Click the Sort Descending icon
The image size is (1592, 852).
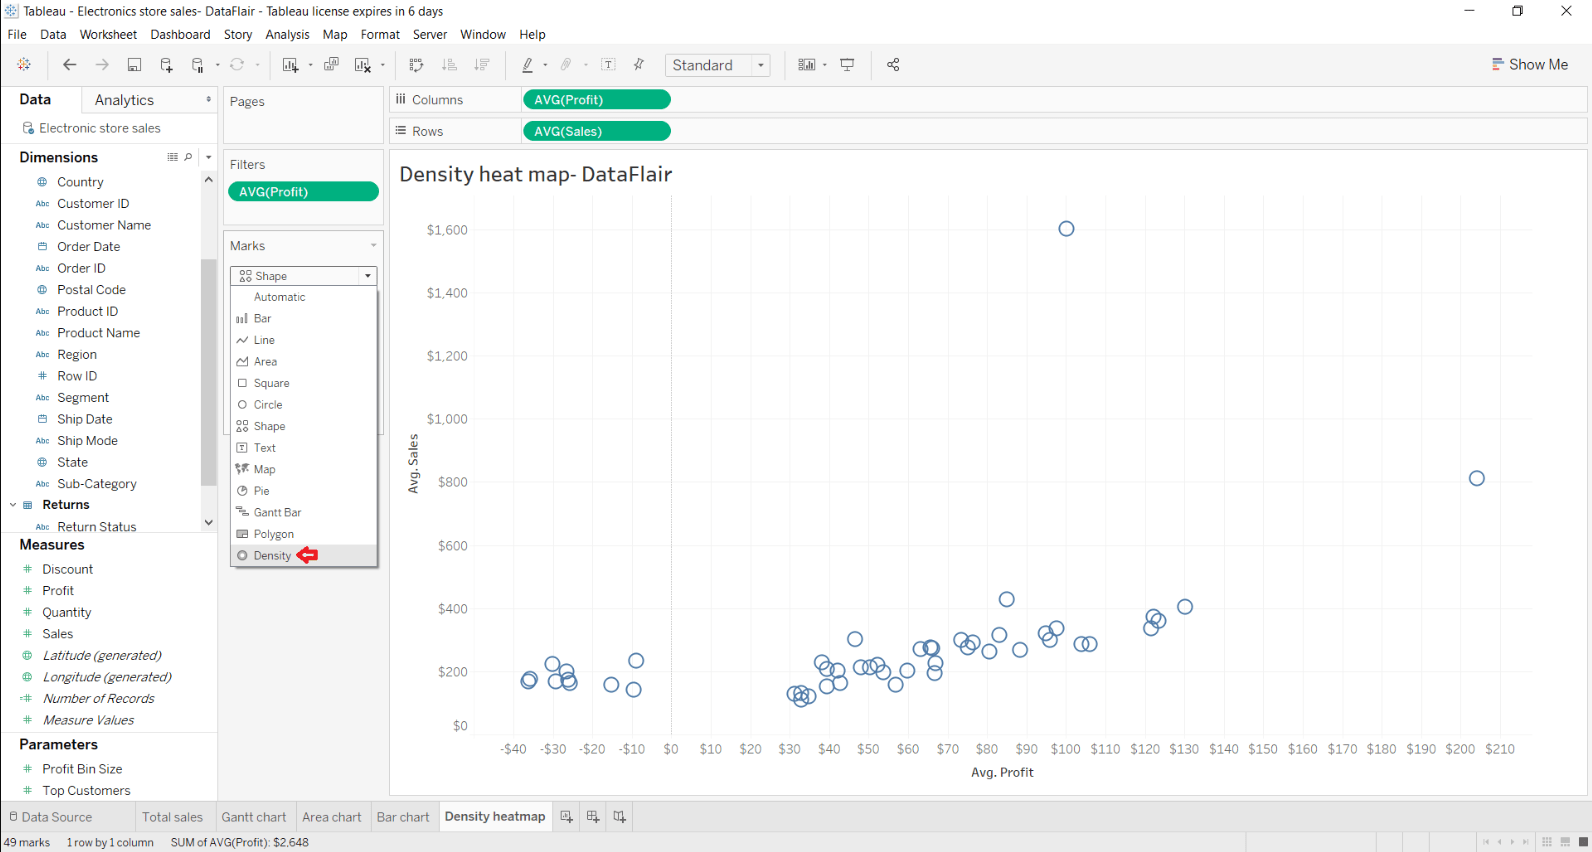coord(482,65)
